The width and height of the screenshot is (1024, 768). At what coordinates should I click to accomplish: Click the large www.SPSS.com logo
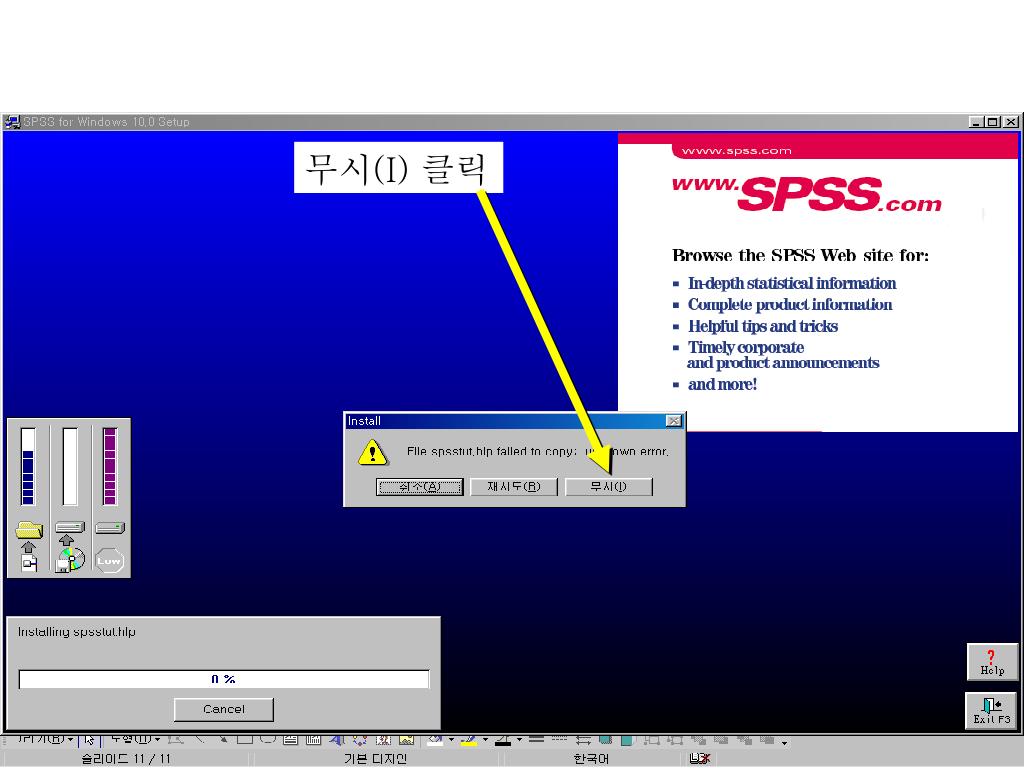pos(807,194)
